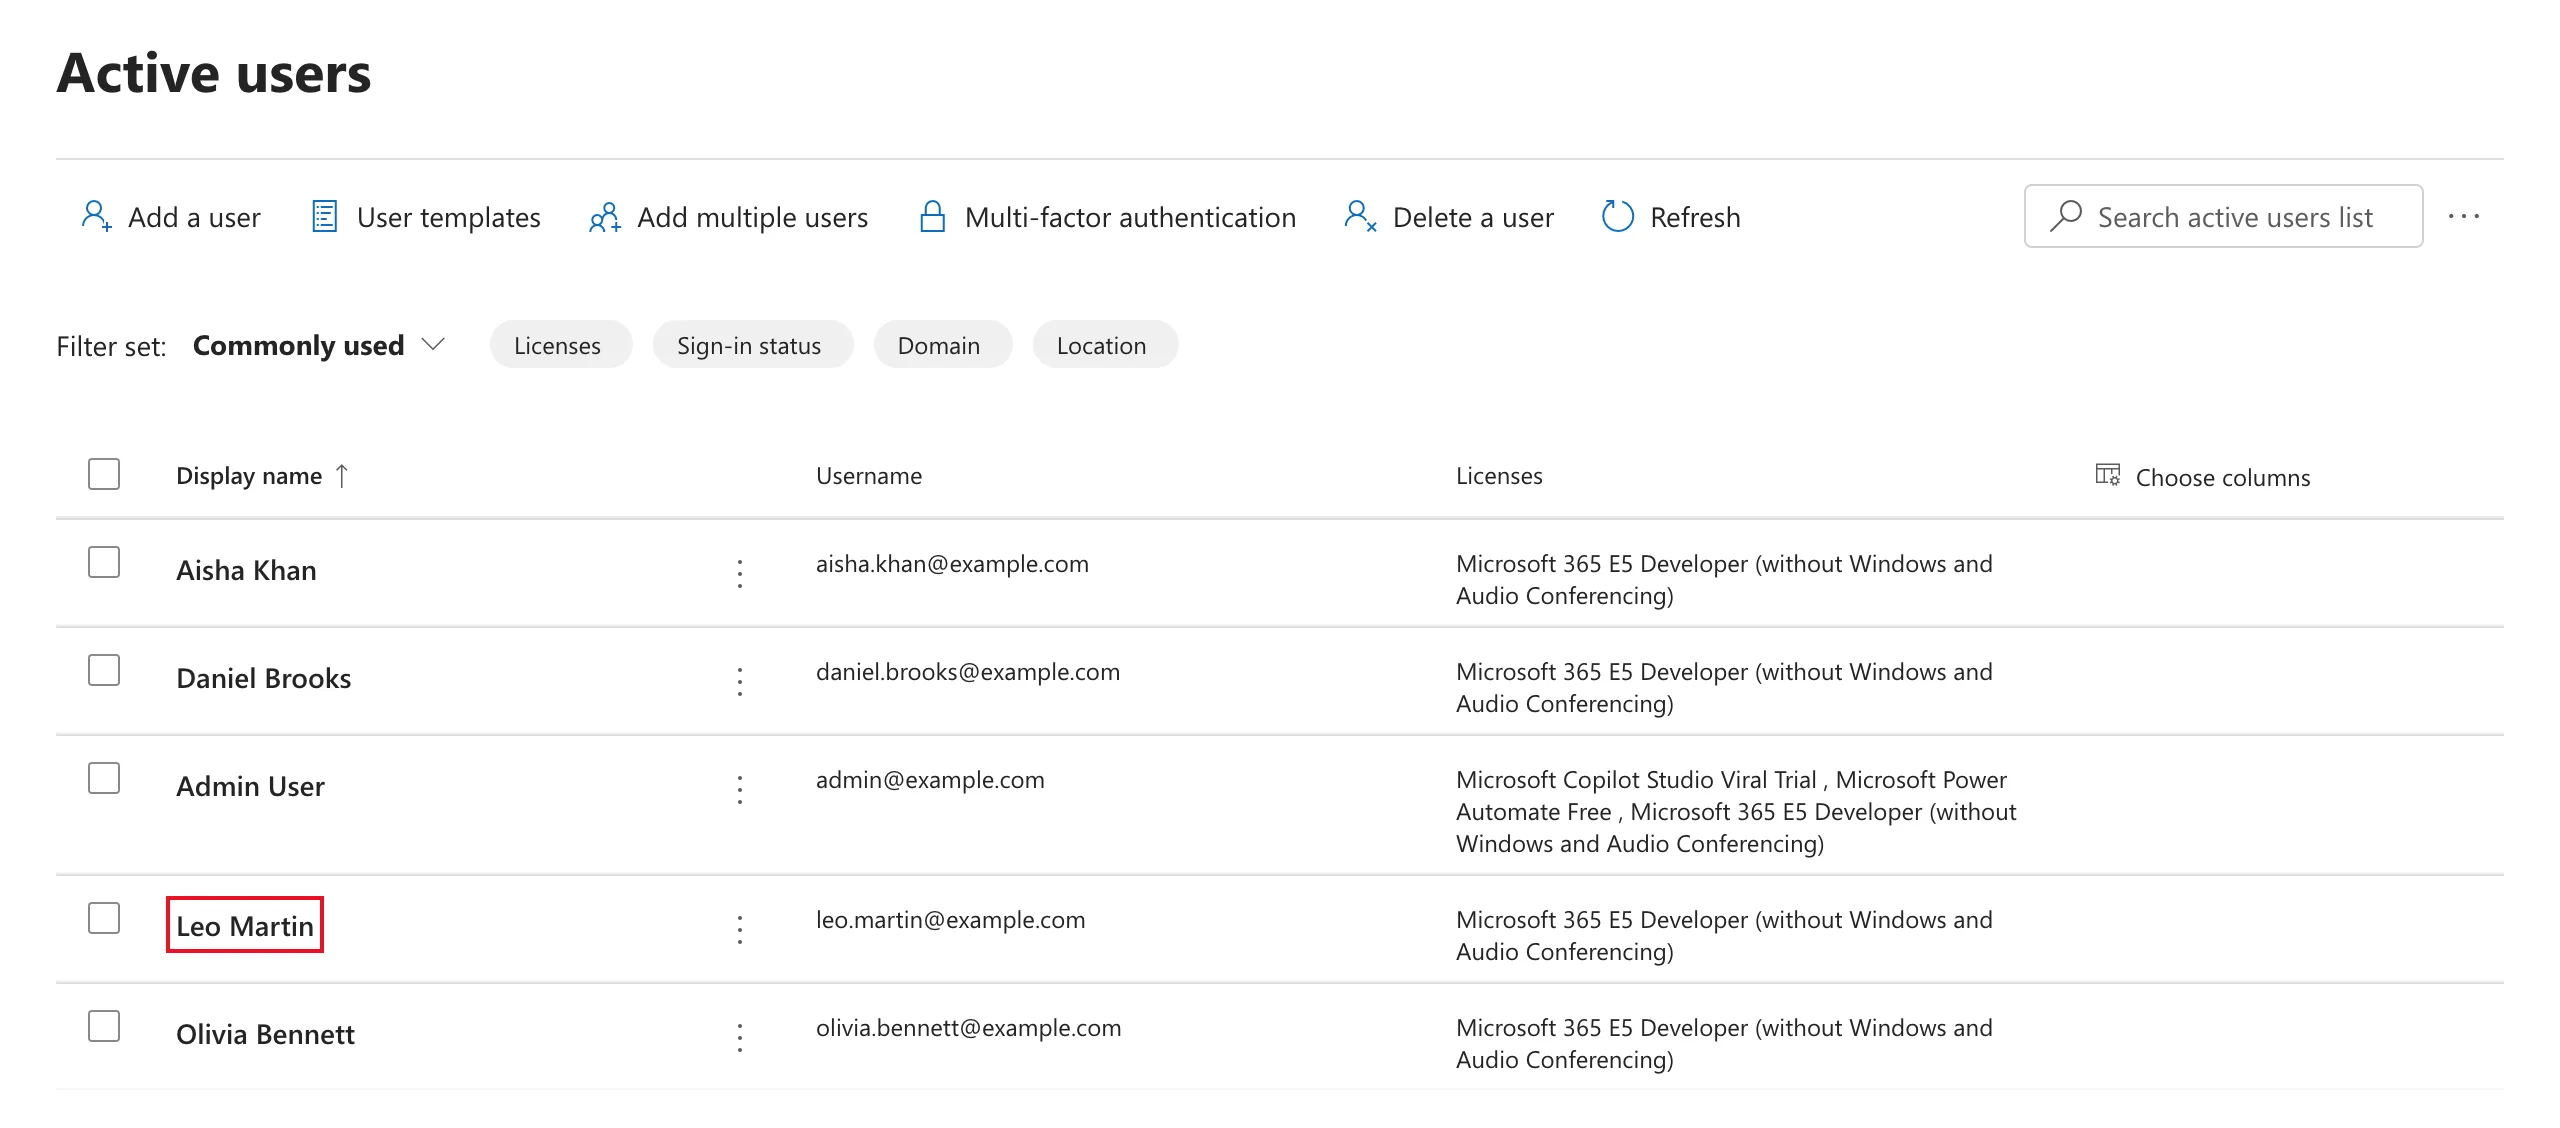Click daniel.brooks@example.com username
Image resolution: width=2560 pixels, height=1128 pixels.
(968, 672)
